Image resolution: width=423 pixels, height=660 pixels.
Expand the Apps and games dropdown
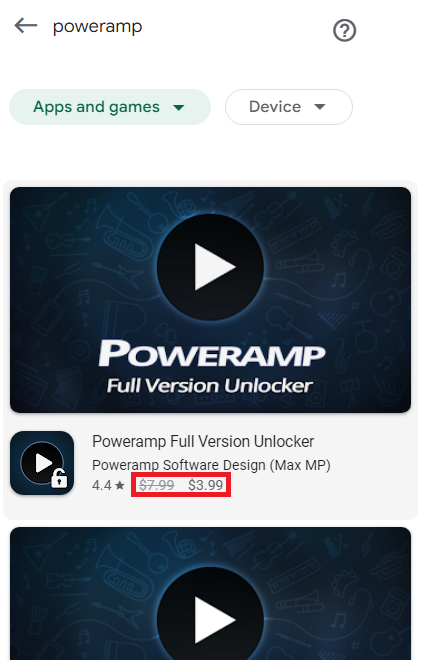110,107
